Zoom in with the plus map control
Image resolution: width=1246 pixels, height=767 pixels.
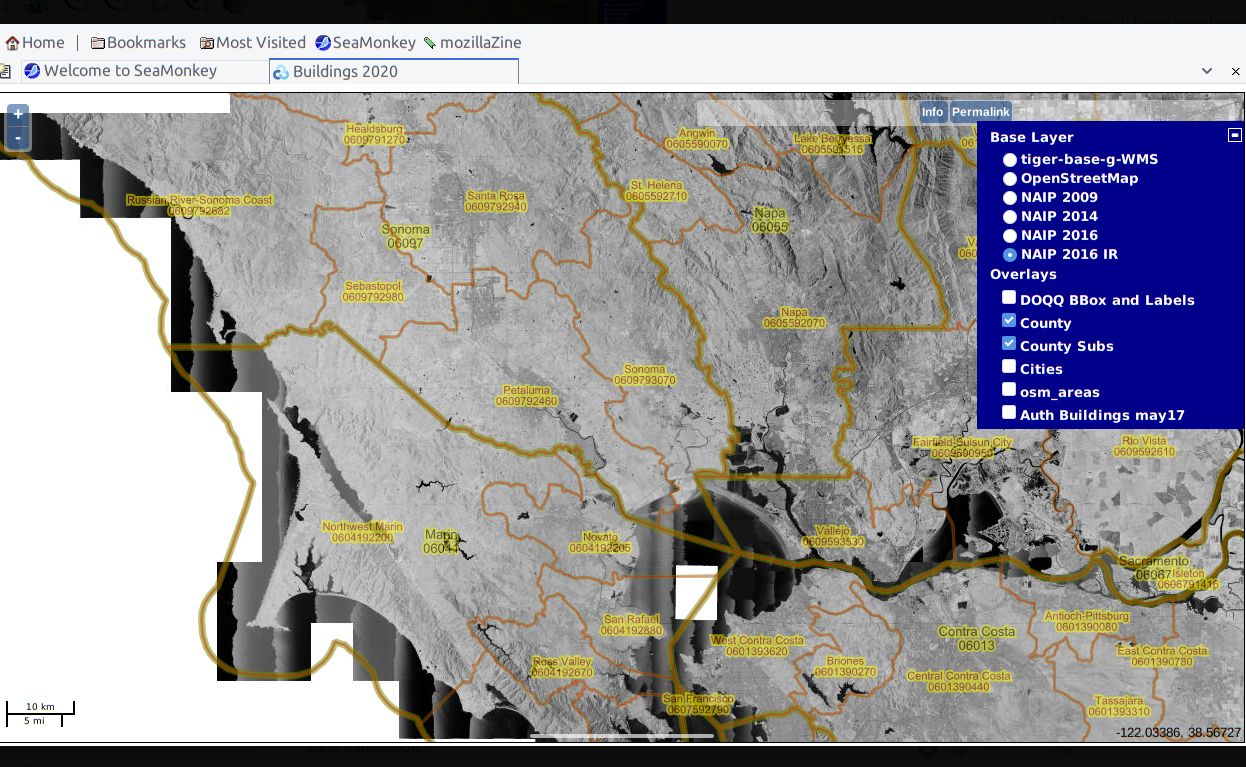[18, 114]
